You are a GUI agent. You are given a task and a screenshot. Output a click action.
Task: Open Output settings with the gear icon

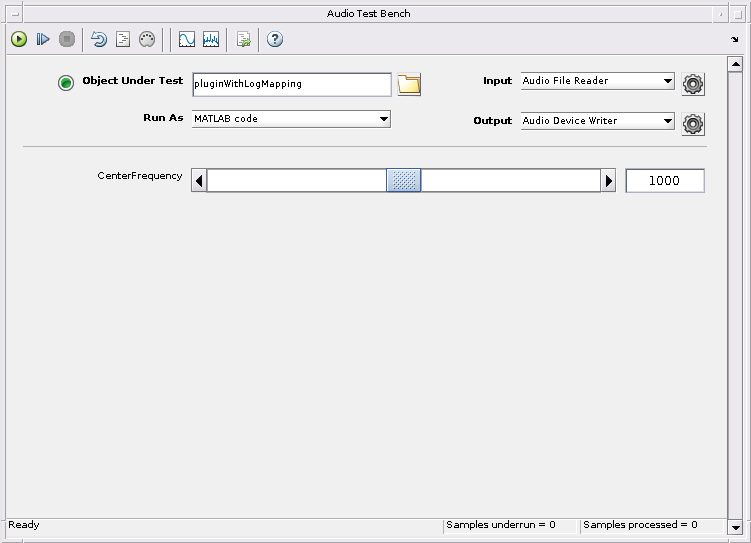click(693, 124)
